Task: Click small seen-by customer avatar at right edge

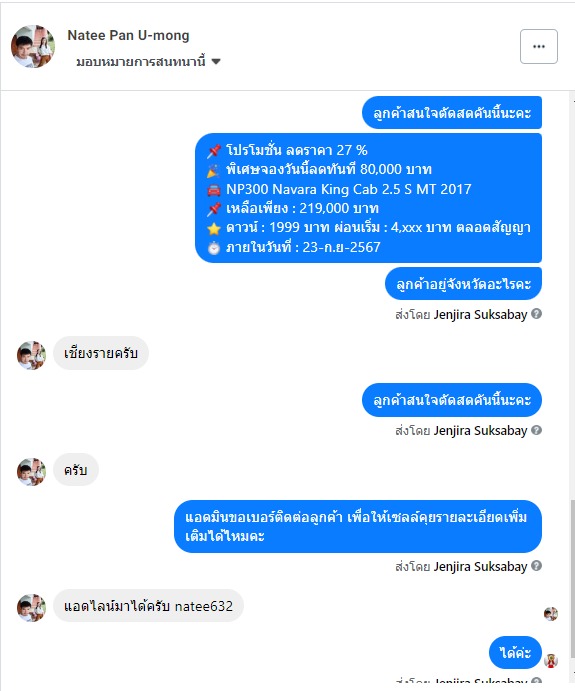Action: click(x=551, y=614)
